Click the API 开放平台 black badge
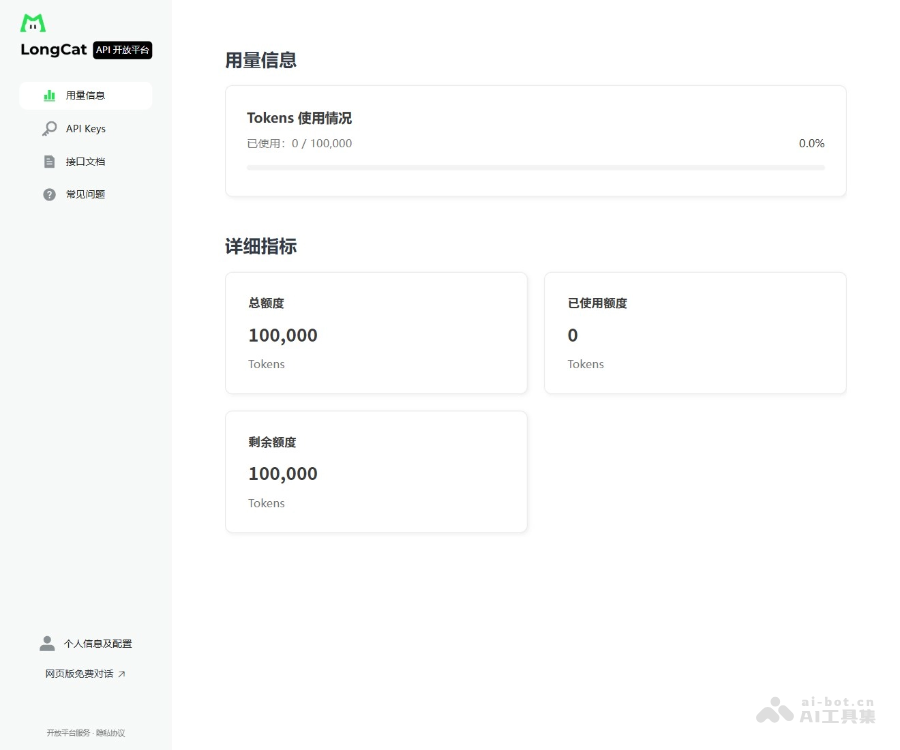Screen dimensions: 900x750 click(x=122, y=50)
